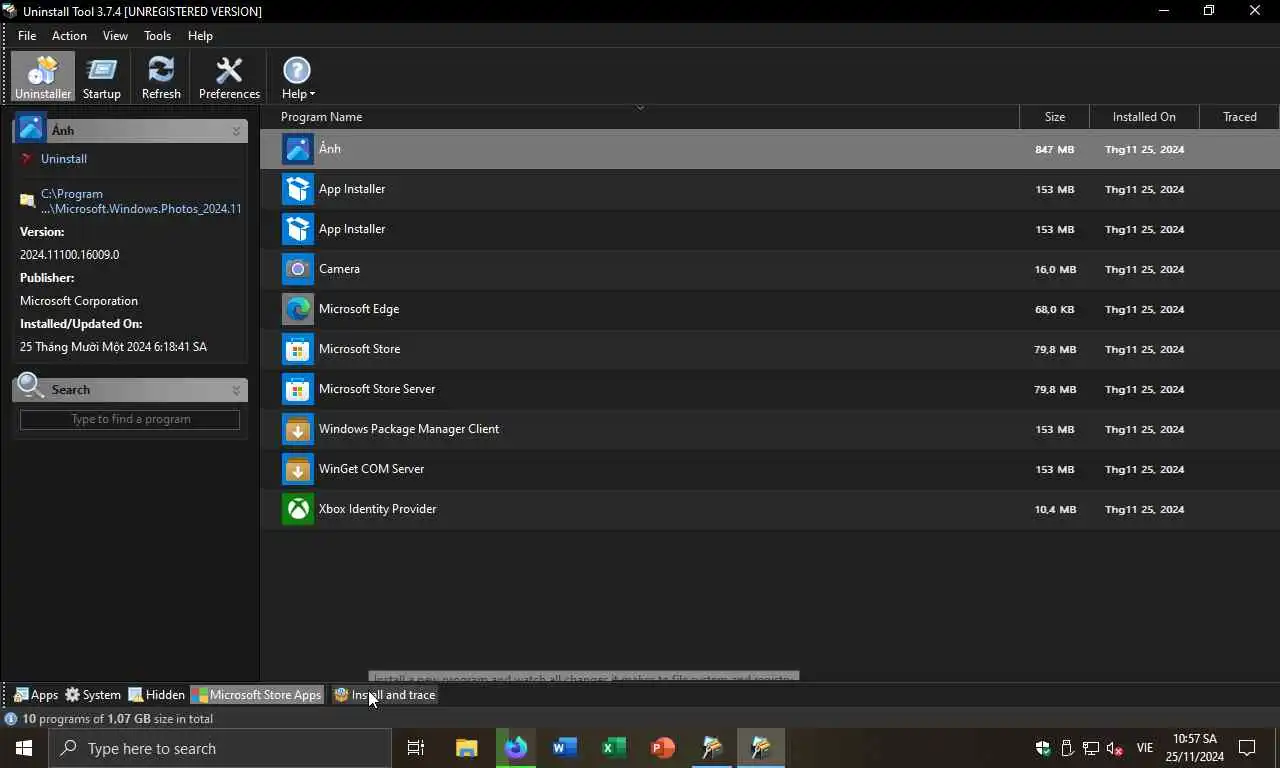
Task: Sort by Installed On column
Action: pyautogui.click(x=1144, y=117)
